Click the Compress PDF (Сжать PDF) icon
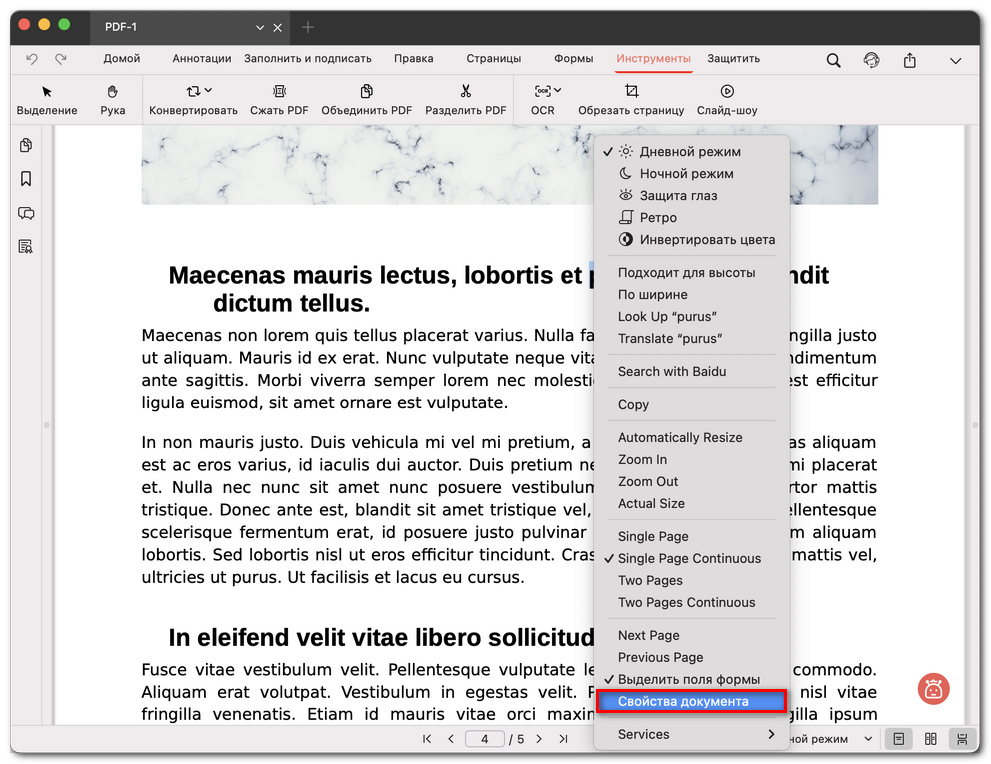 coord(279,91)
